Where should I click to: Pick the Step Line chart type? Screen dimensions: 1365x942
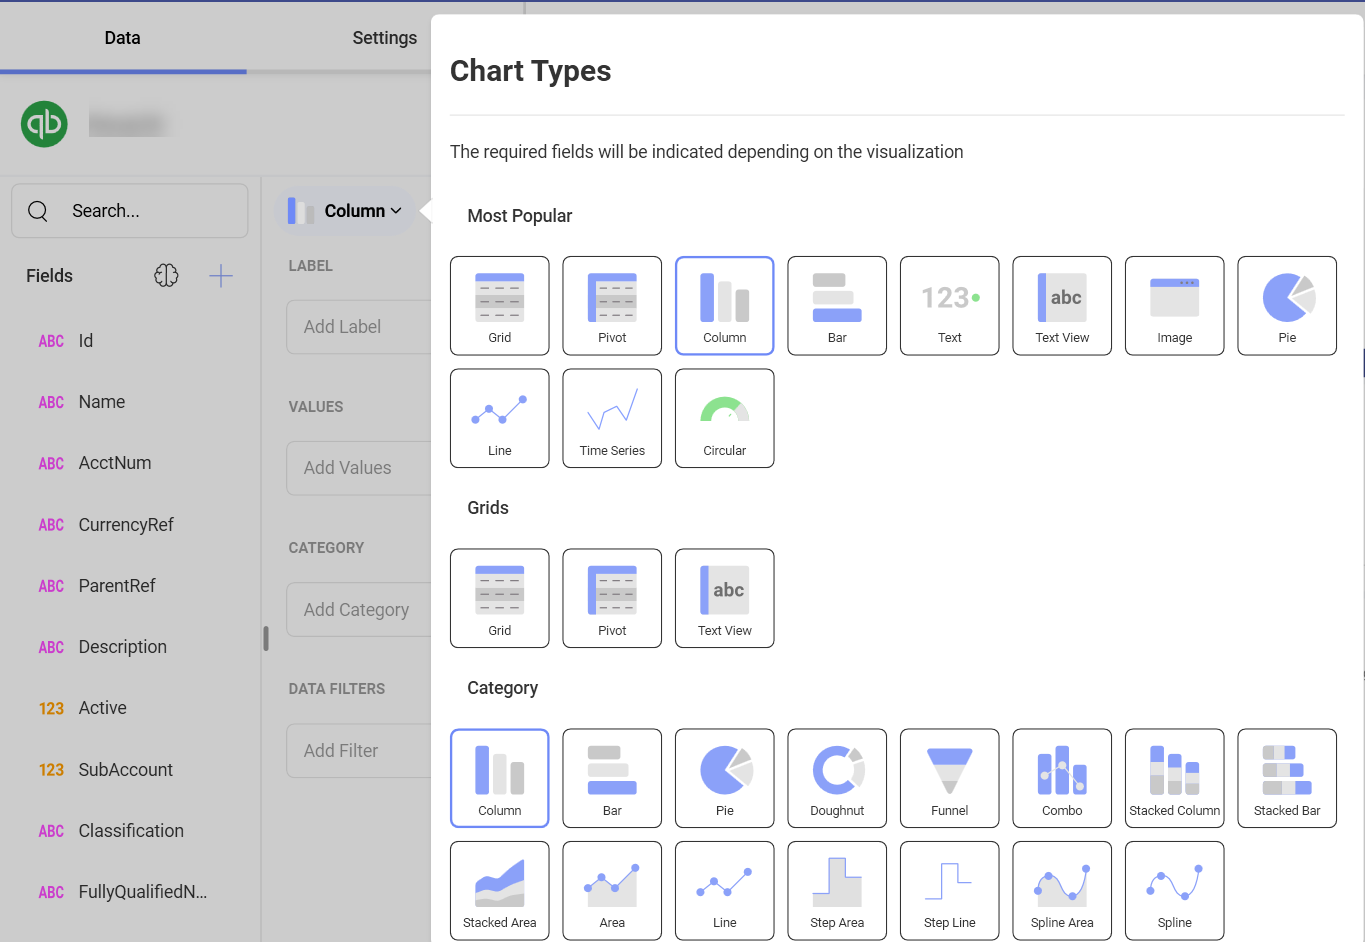pyautogui.click(x=950, y=890)
